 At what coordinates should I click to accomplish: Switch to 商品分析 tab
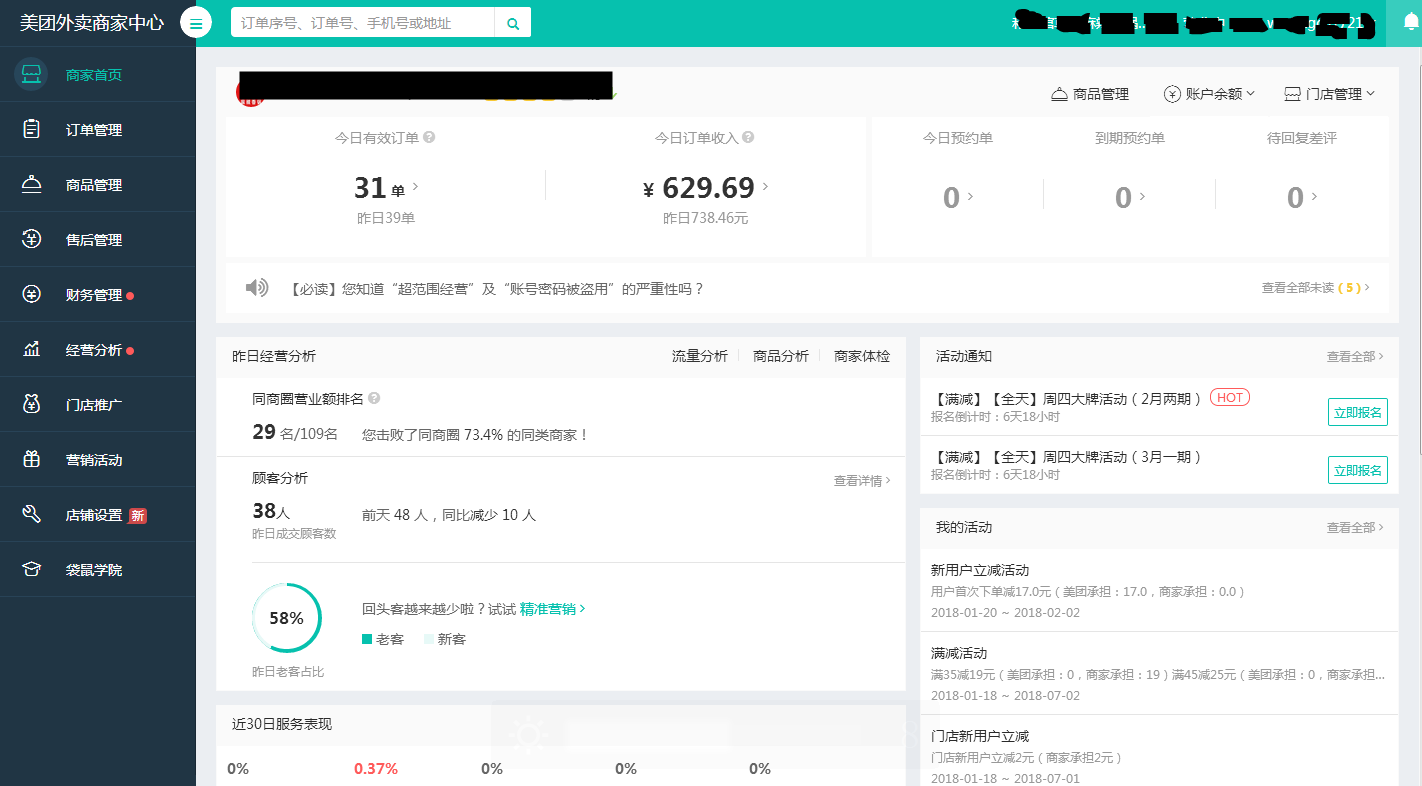pyautogui.click(x=781, y=356)
